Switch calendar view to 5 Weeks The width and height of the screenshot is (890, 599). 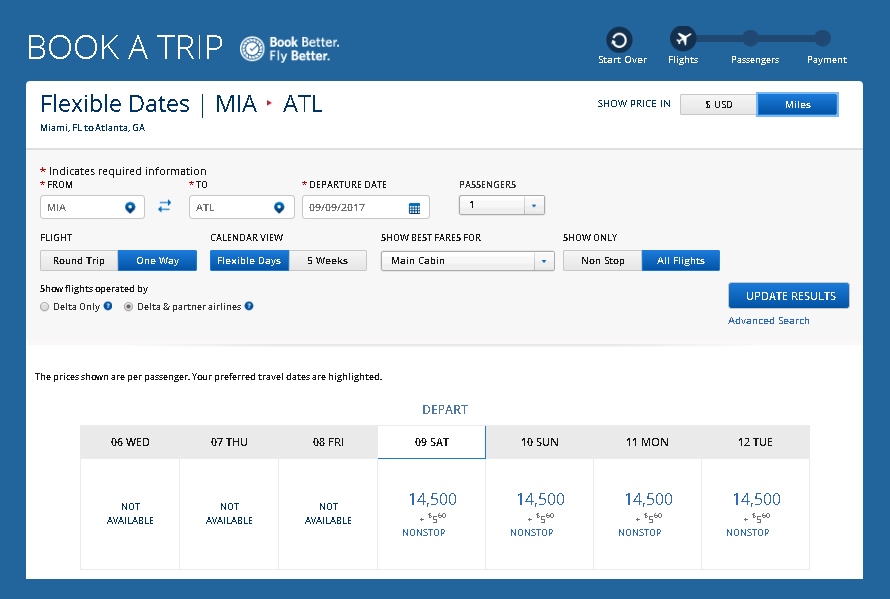[x=327, y=261]
